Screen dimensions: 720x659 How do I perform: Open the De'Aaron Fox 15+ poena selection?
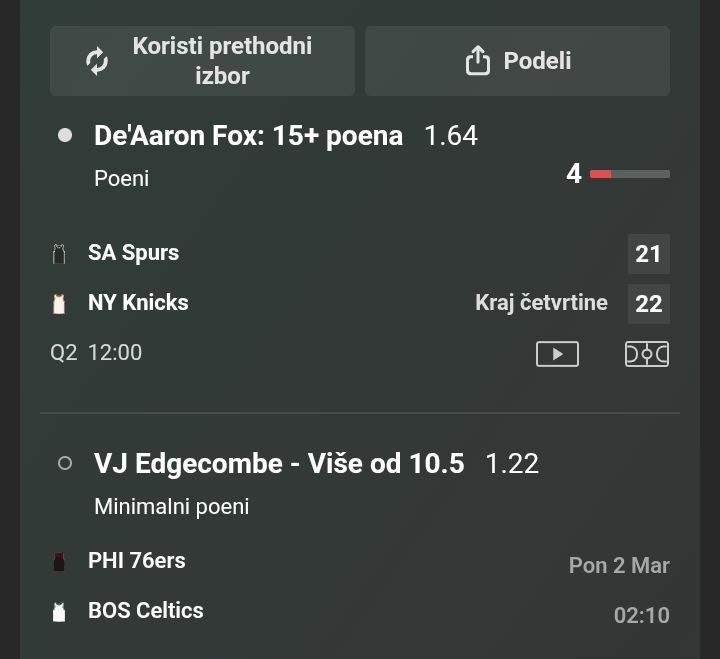point(248,135)
